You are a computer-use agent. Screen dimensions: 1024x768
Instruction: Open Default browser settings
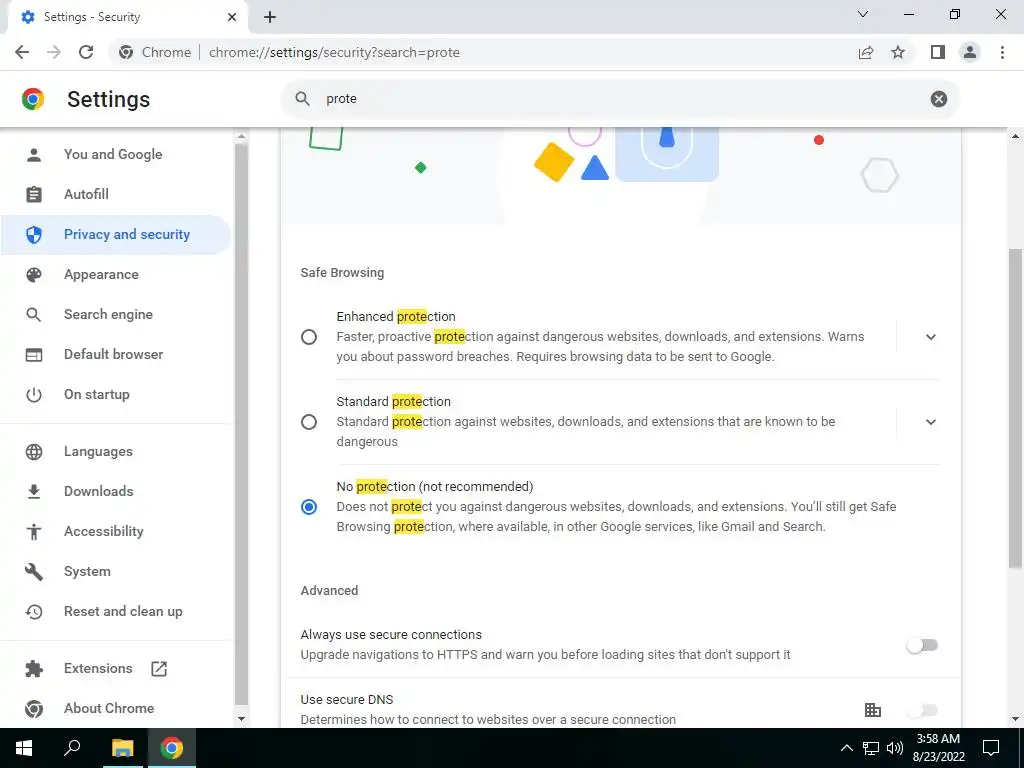pyautogui.click(x=116, y=354)
